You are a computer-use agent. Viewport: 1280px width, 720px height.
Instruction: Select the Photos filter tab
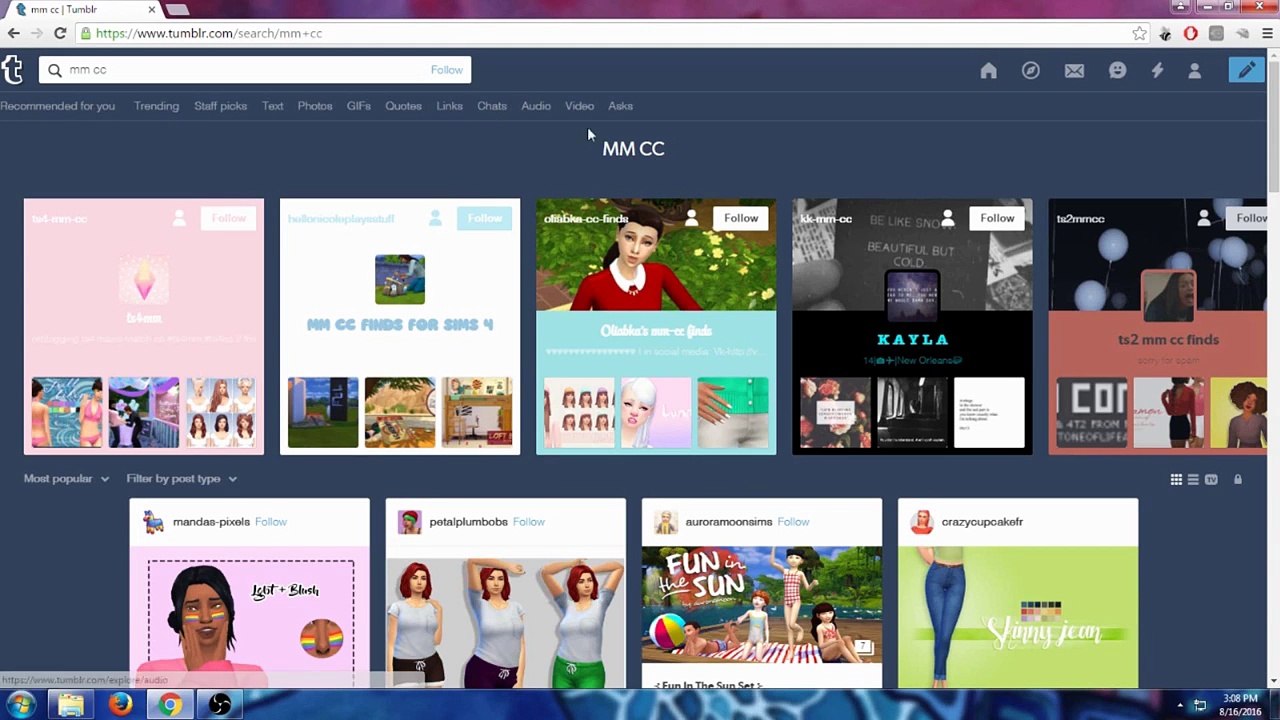tap(314, 106)
